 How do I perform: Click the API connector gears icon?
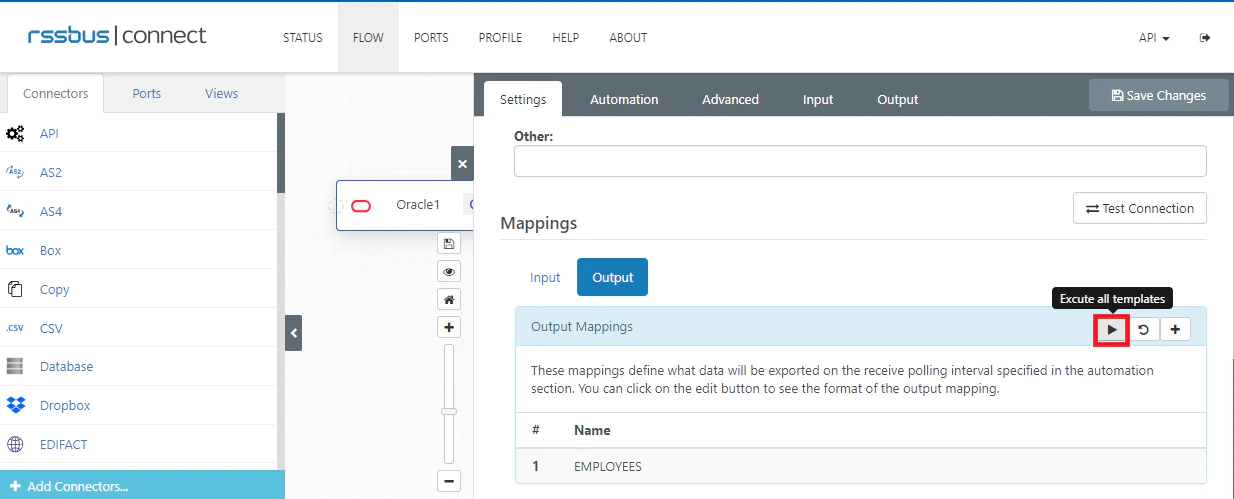pos(15,133)
